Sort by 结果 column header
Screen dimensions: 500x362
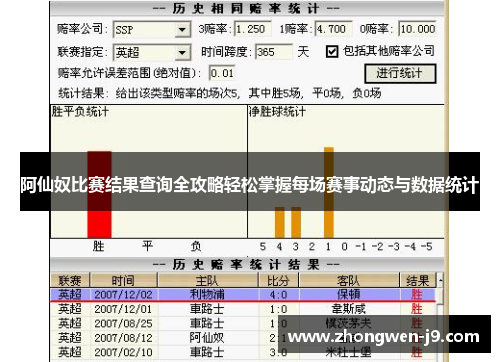[418, 280]
